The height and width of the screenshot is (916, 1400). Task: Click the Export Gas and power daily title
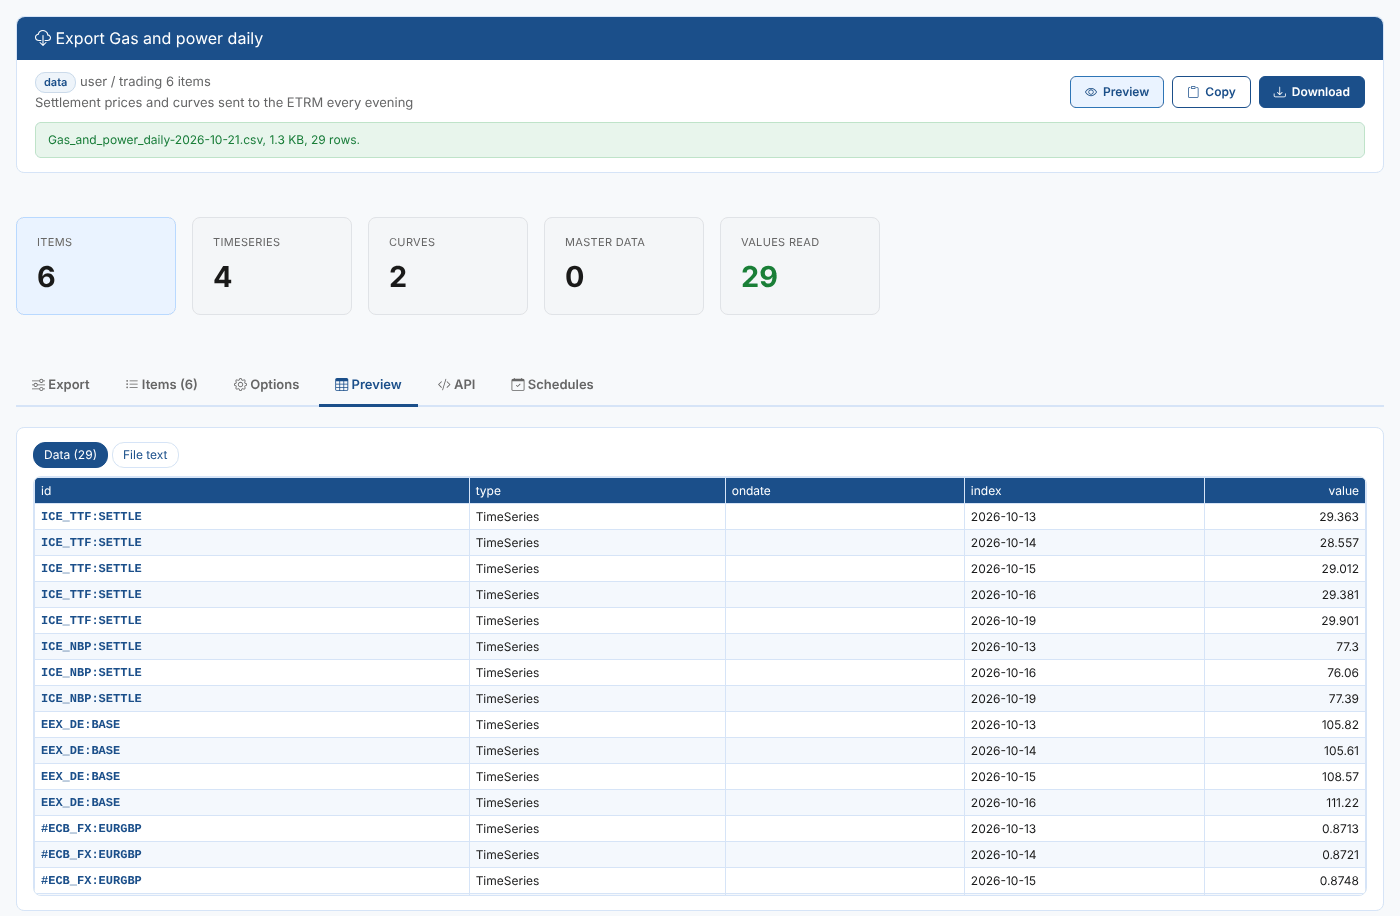click(x=159, y=38)
